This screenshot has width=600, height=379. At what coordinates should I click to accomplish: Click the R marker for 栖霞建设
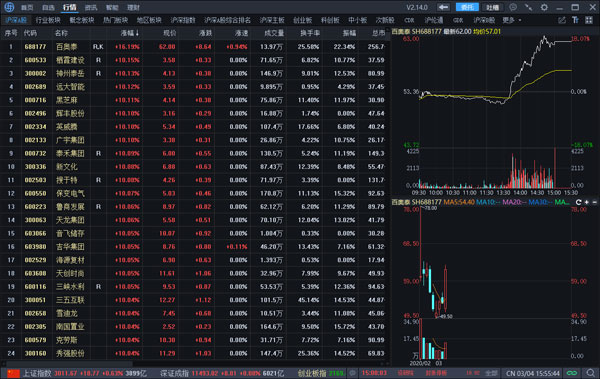point(98,60)
